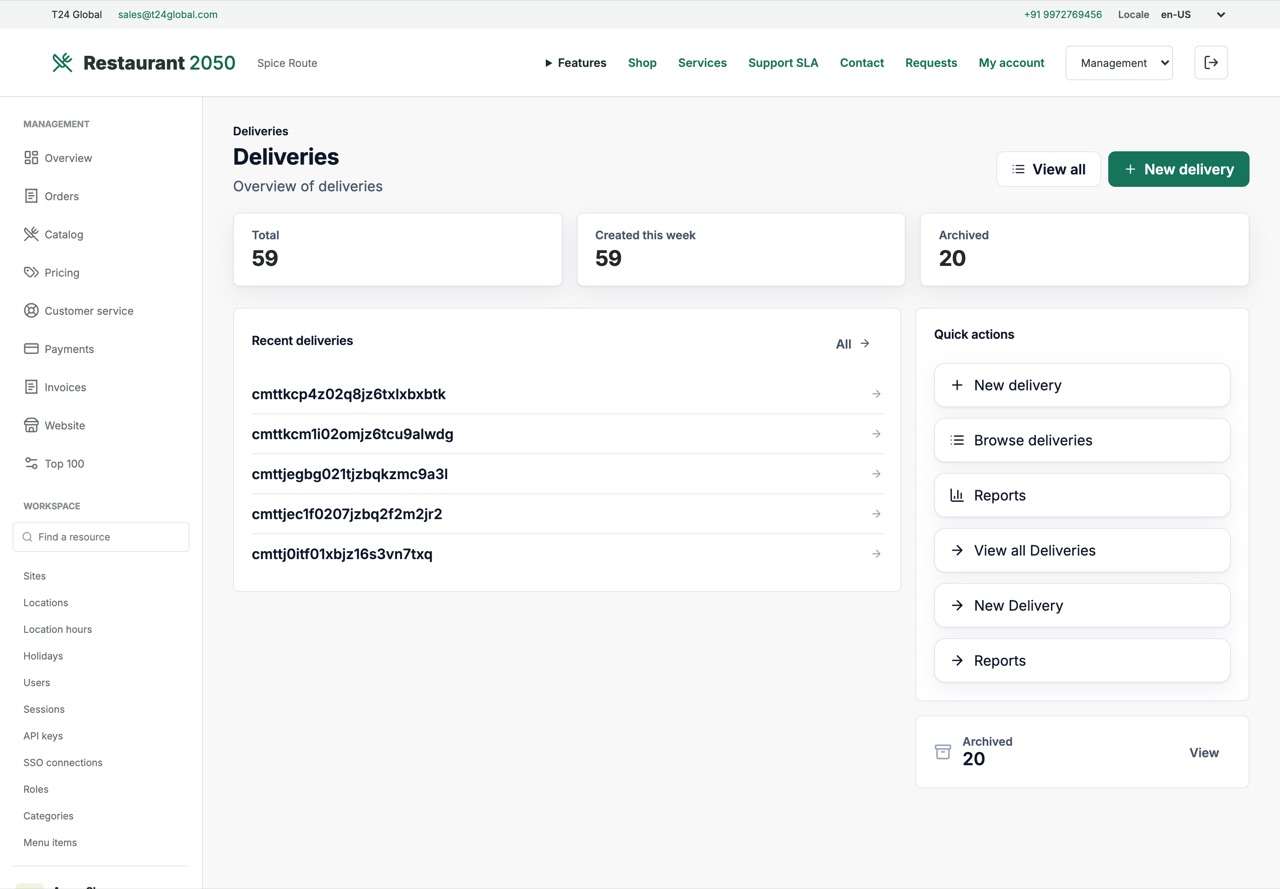Open the Services menu item
The width and height of the screenshot is (1280, 889).
pos(702,63)
